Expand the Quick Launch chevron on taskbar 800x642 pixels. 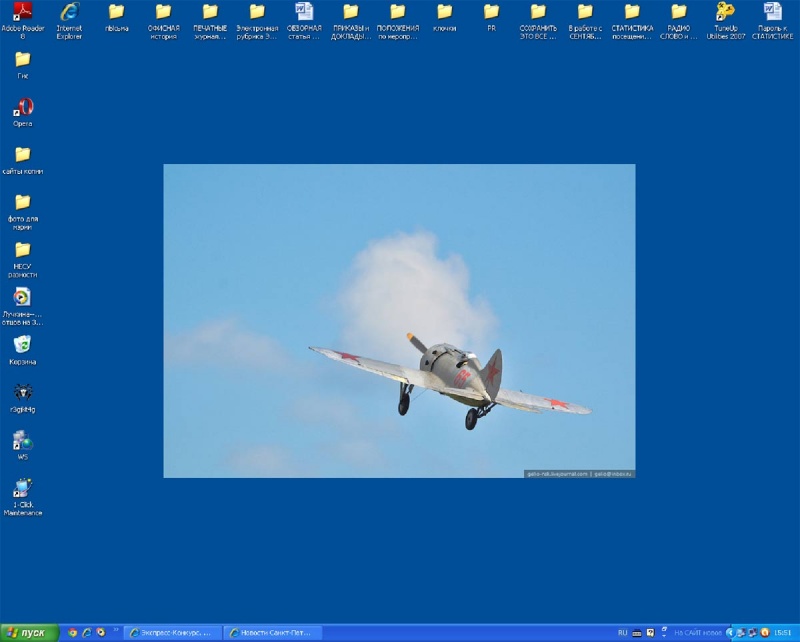point(116,631)
